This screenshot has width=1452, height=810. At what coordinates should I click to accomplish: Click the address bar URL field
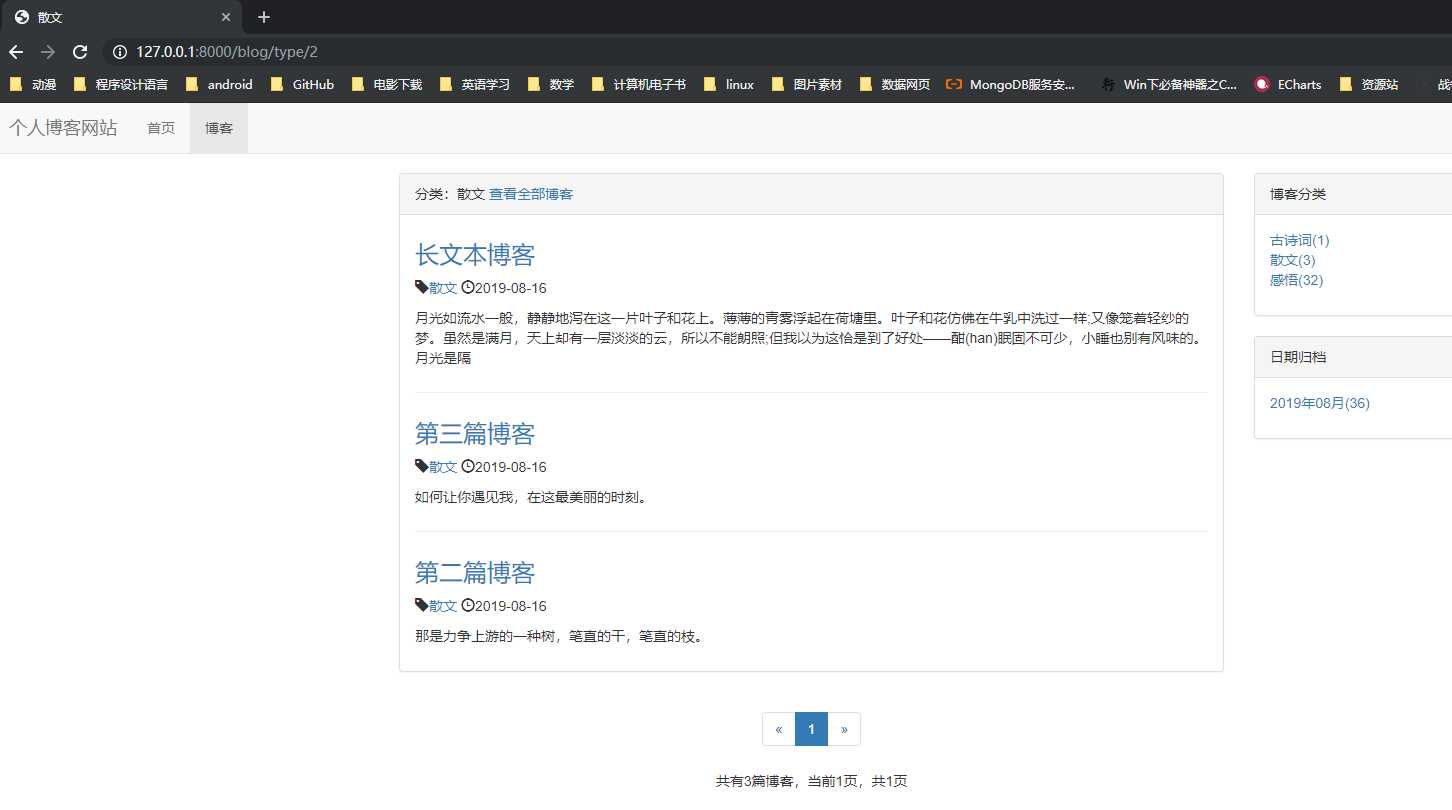[227, 52]
